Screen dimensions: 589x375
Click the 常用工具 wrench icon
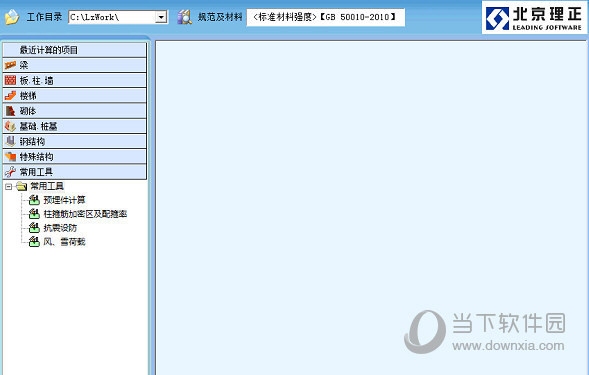pyautogui.click(x=10, y=172)
